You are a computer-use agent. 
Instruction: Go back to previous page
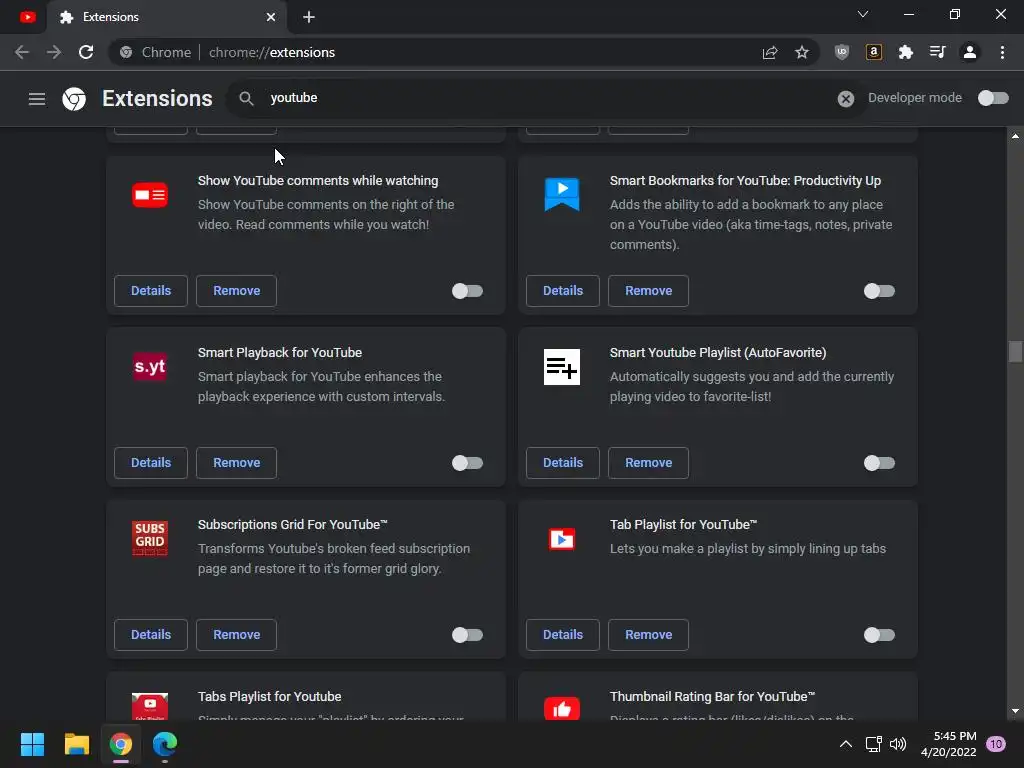point(22,52)
